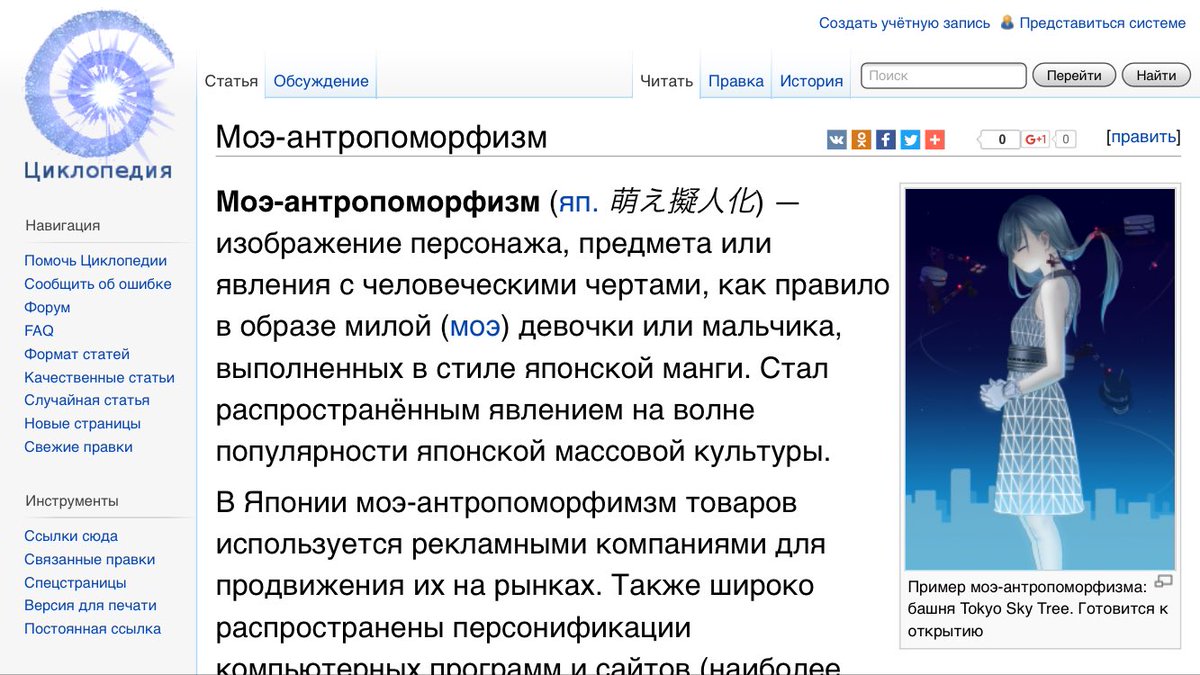The width and height of the screenshot is (1200, 675).
Task: Click the править section edit link
Action: point(1145,137)
